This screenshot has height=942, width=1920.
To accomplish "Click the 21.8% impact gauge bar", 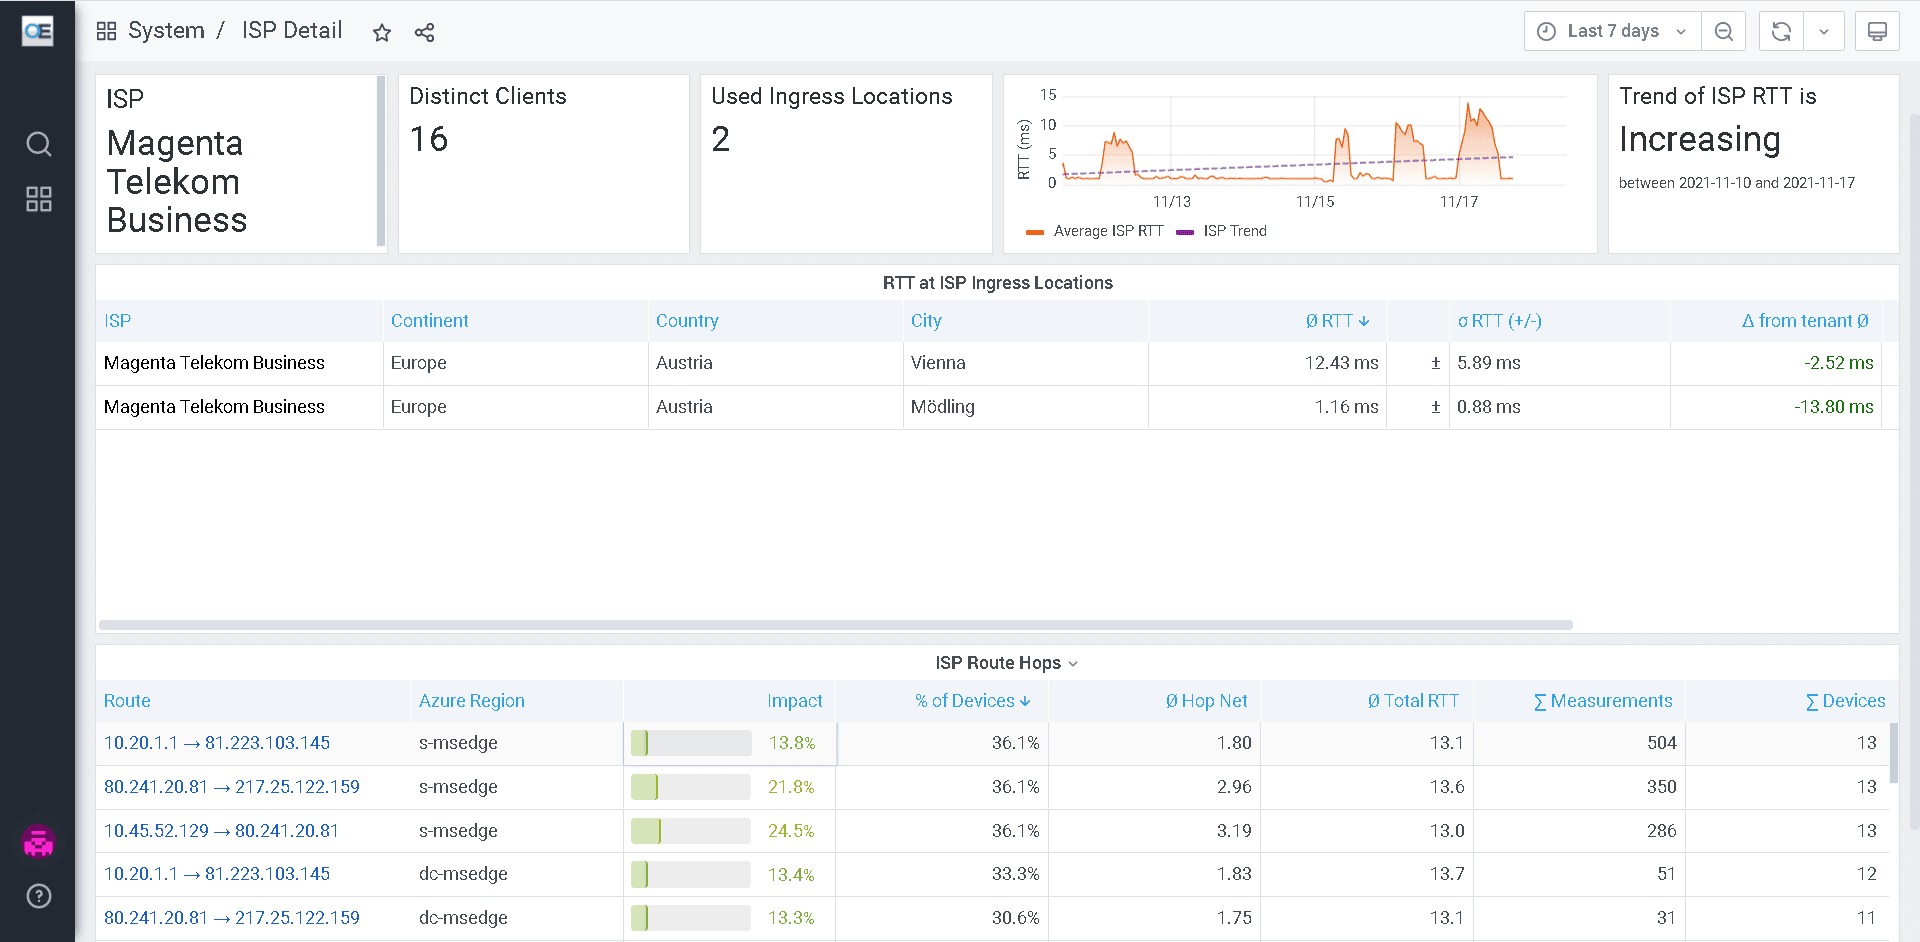I will click(x=691, y=787).
